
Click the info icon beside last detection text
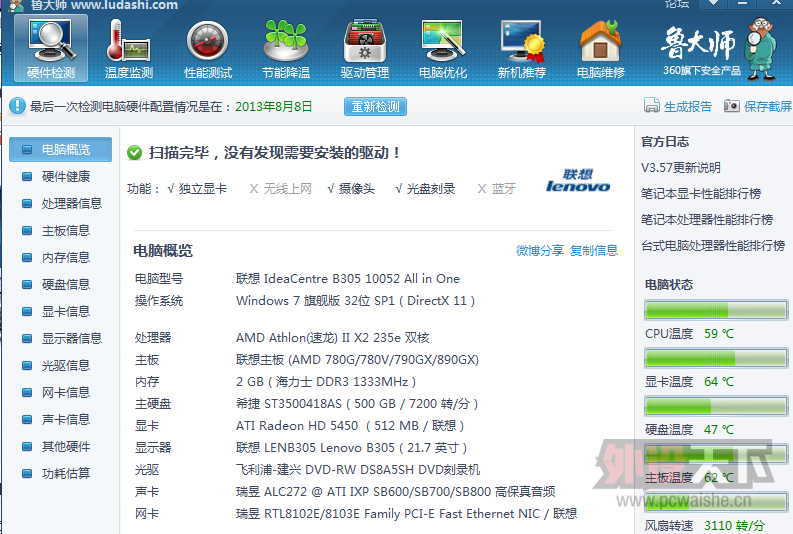[x=17, y=106]
